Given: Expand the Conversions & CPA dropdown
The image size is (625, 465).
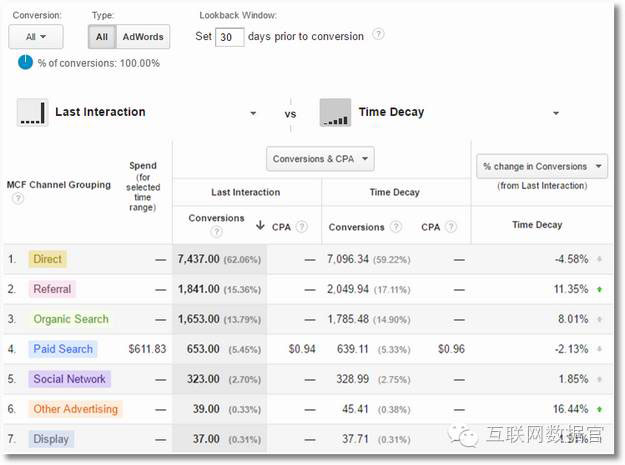Looking at the screenshot, I should tap(320, 158).
